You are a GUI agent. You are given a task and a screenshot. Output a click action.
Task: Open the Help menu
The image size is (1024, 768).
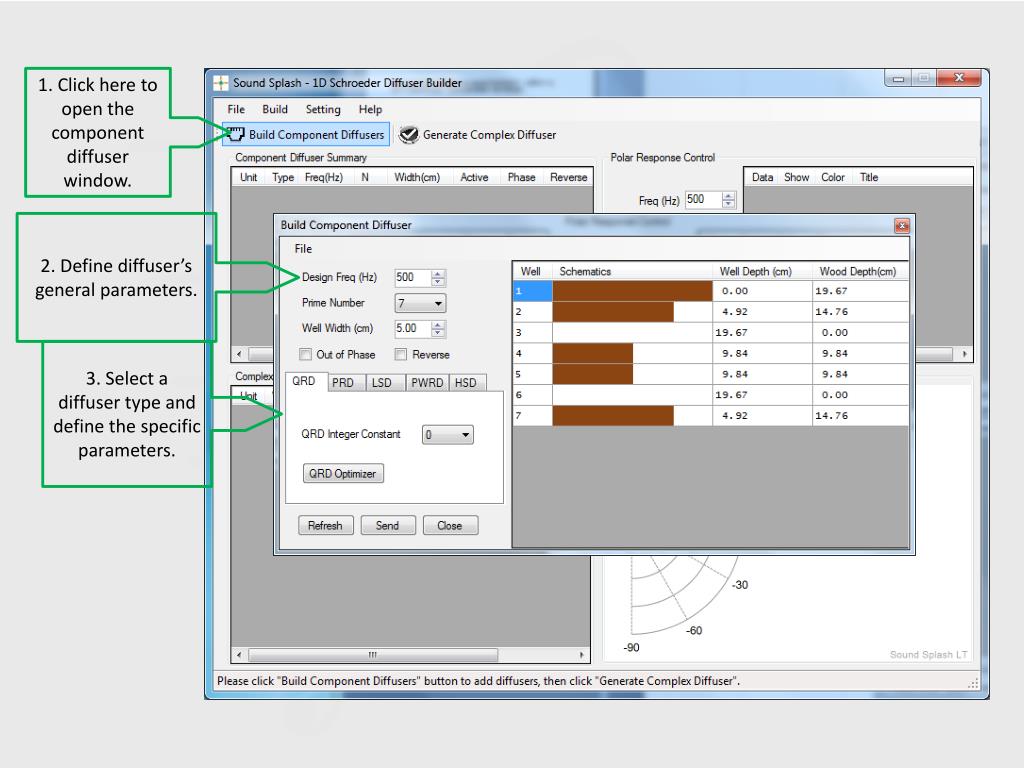[x=370, y=109]
